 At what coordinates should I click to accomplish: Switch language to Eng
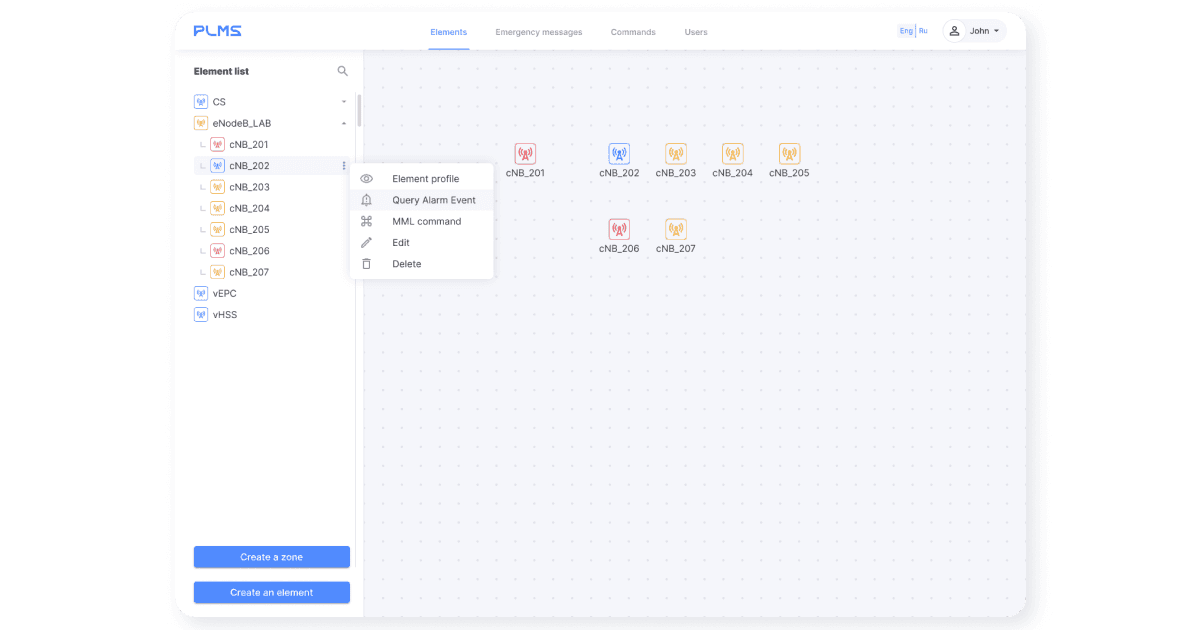(x=906, y=31)
